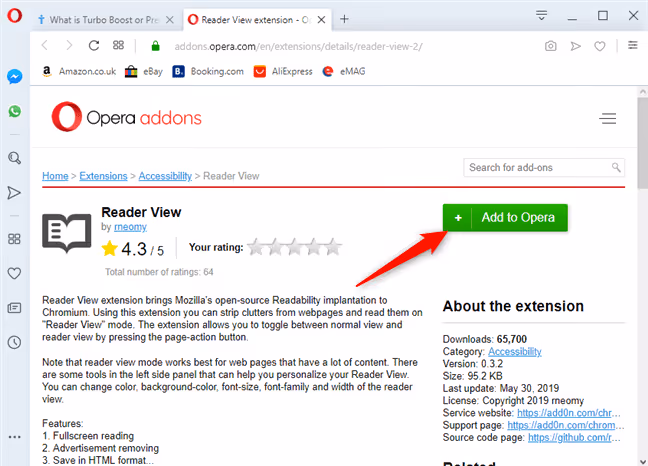The height and width of the screenshot is (466, 648).
Task: Click the Version 0.3.2 text
Action: tap(473, 364)
